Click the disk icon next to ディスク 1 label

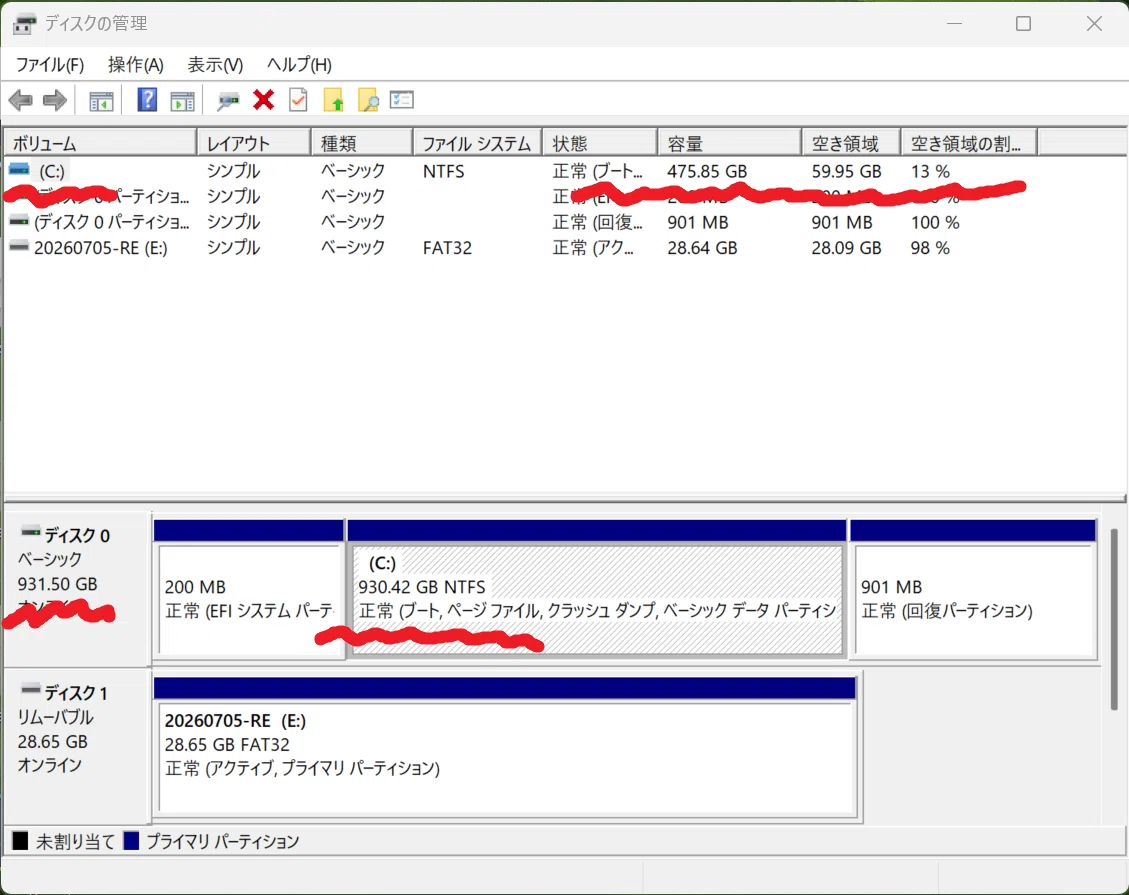[x=30, y=690]
